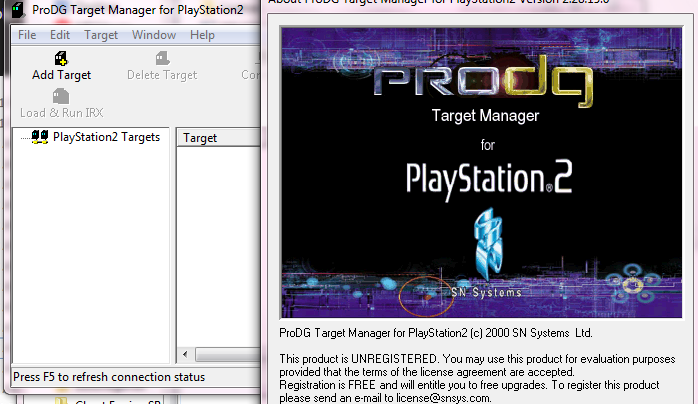Click the status bar refresh connection message
Screen dimensions: 698x404
(x=109, y=377)
